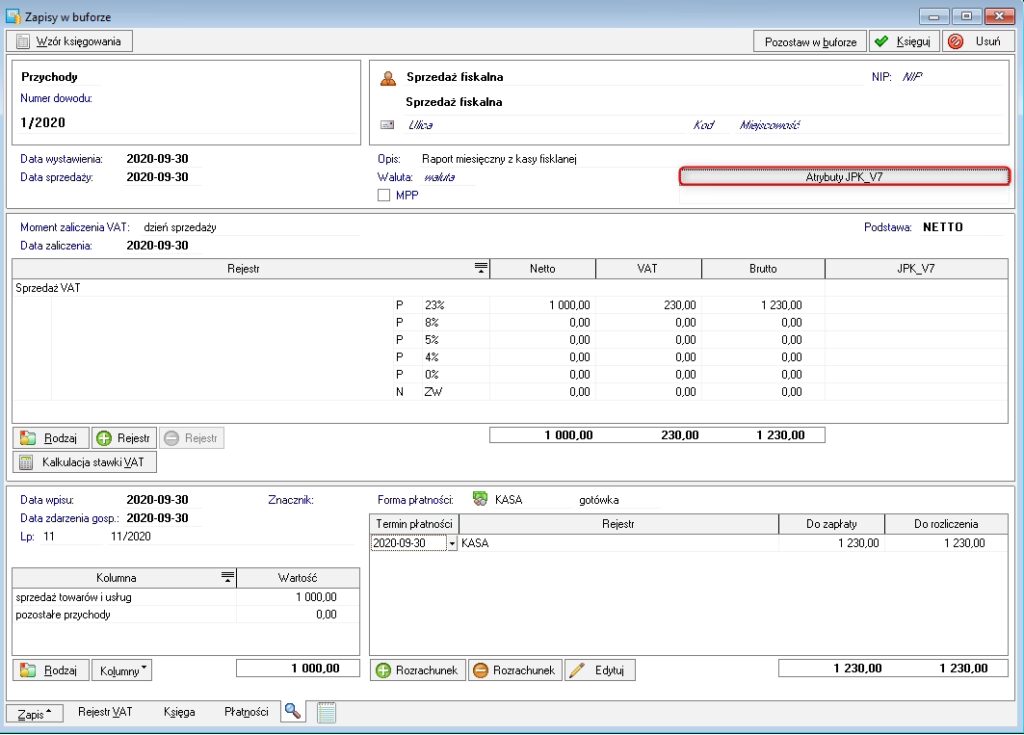The height and width of the screenshot is (735, 1024).
Task: Expand the Termin płatności date dropdown
Action: (x=452, y=544)
